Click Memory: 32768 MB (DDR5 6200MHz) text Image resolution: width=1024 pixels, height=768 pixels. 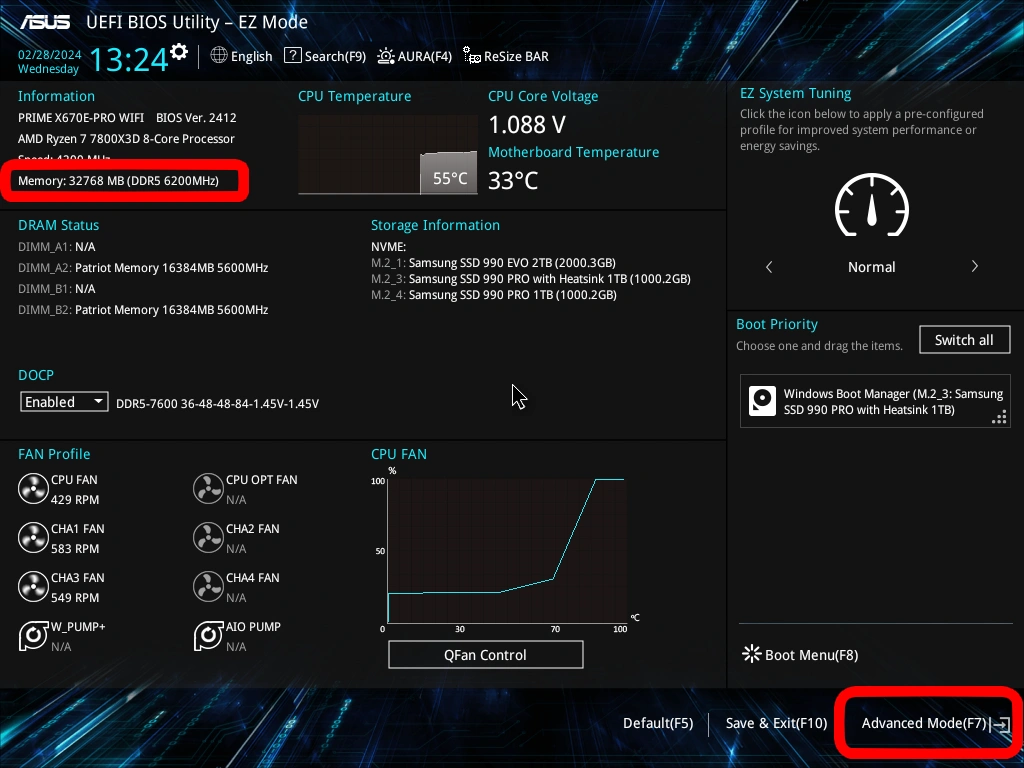click(118, 181)
